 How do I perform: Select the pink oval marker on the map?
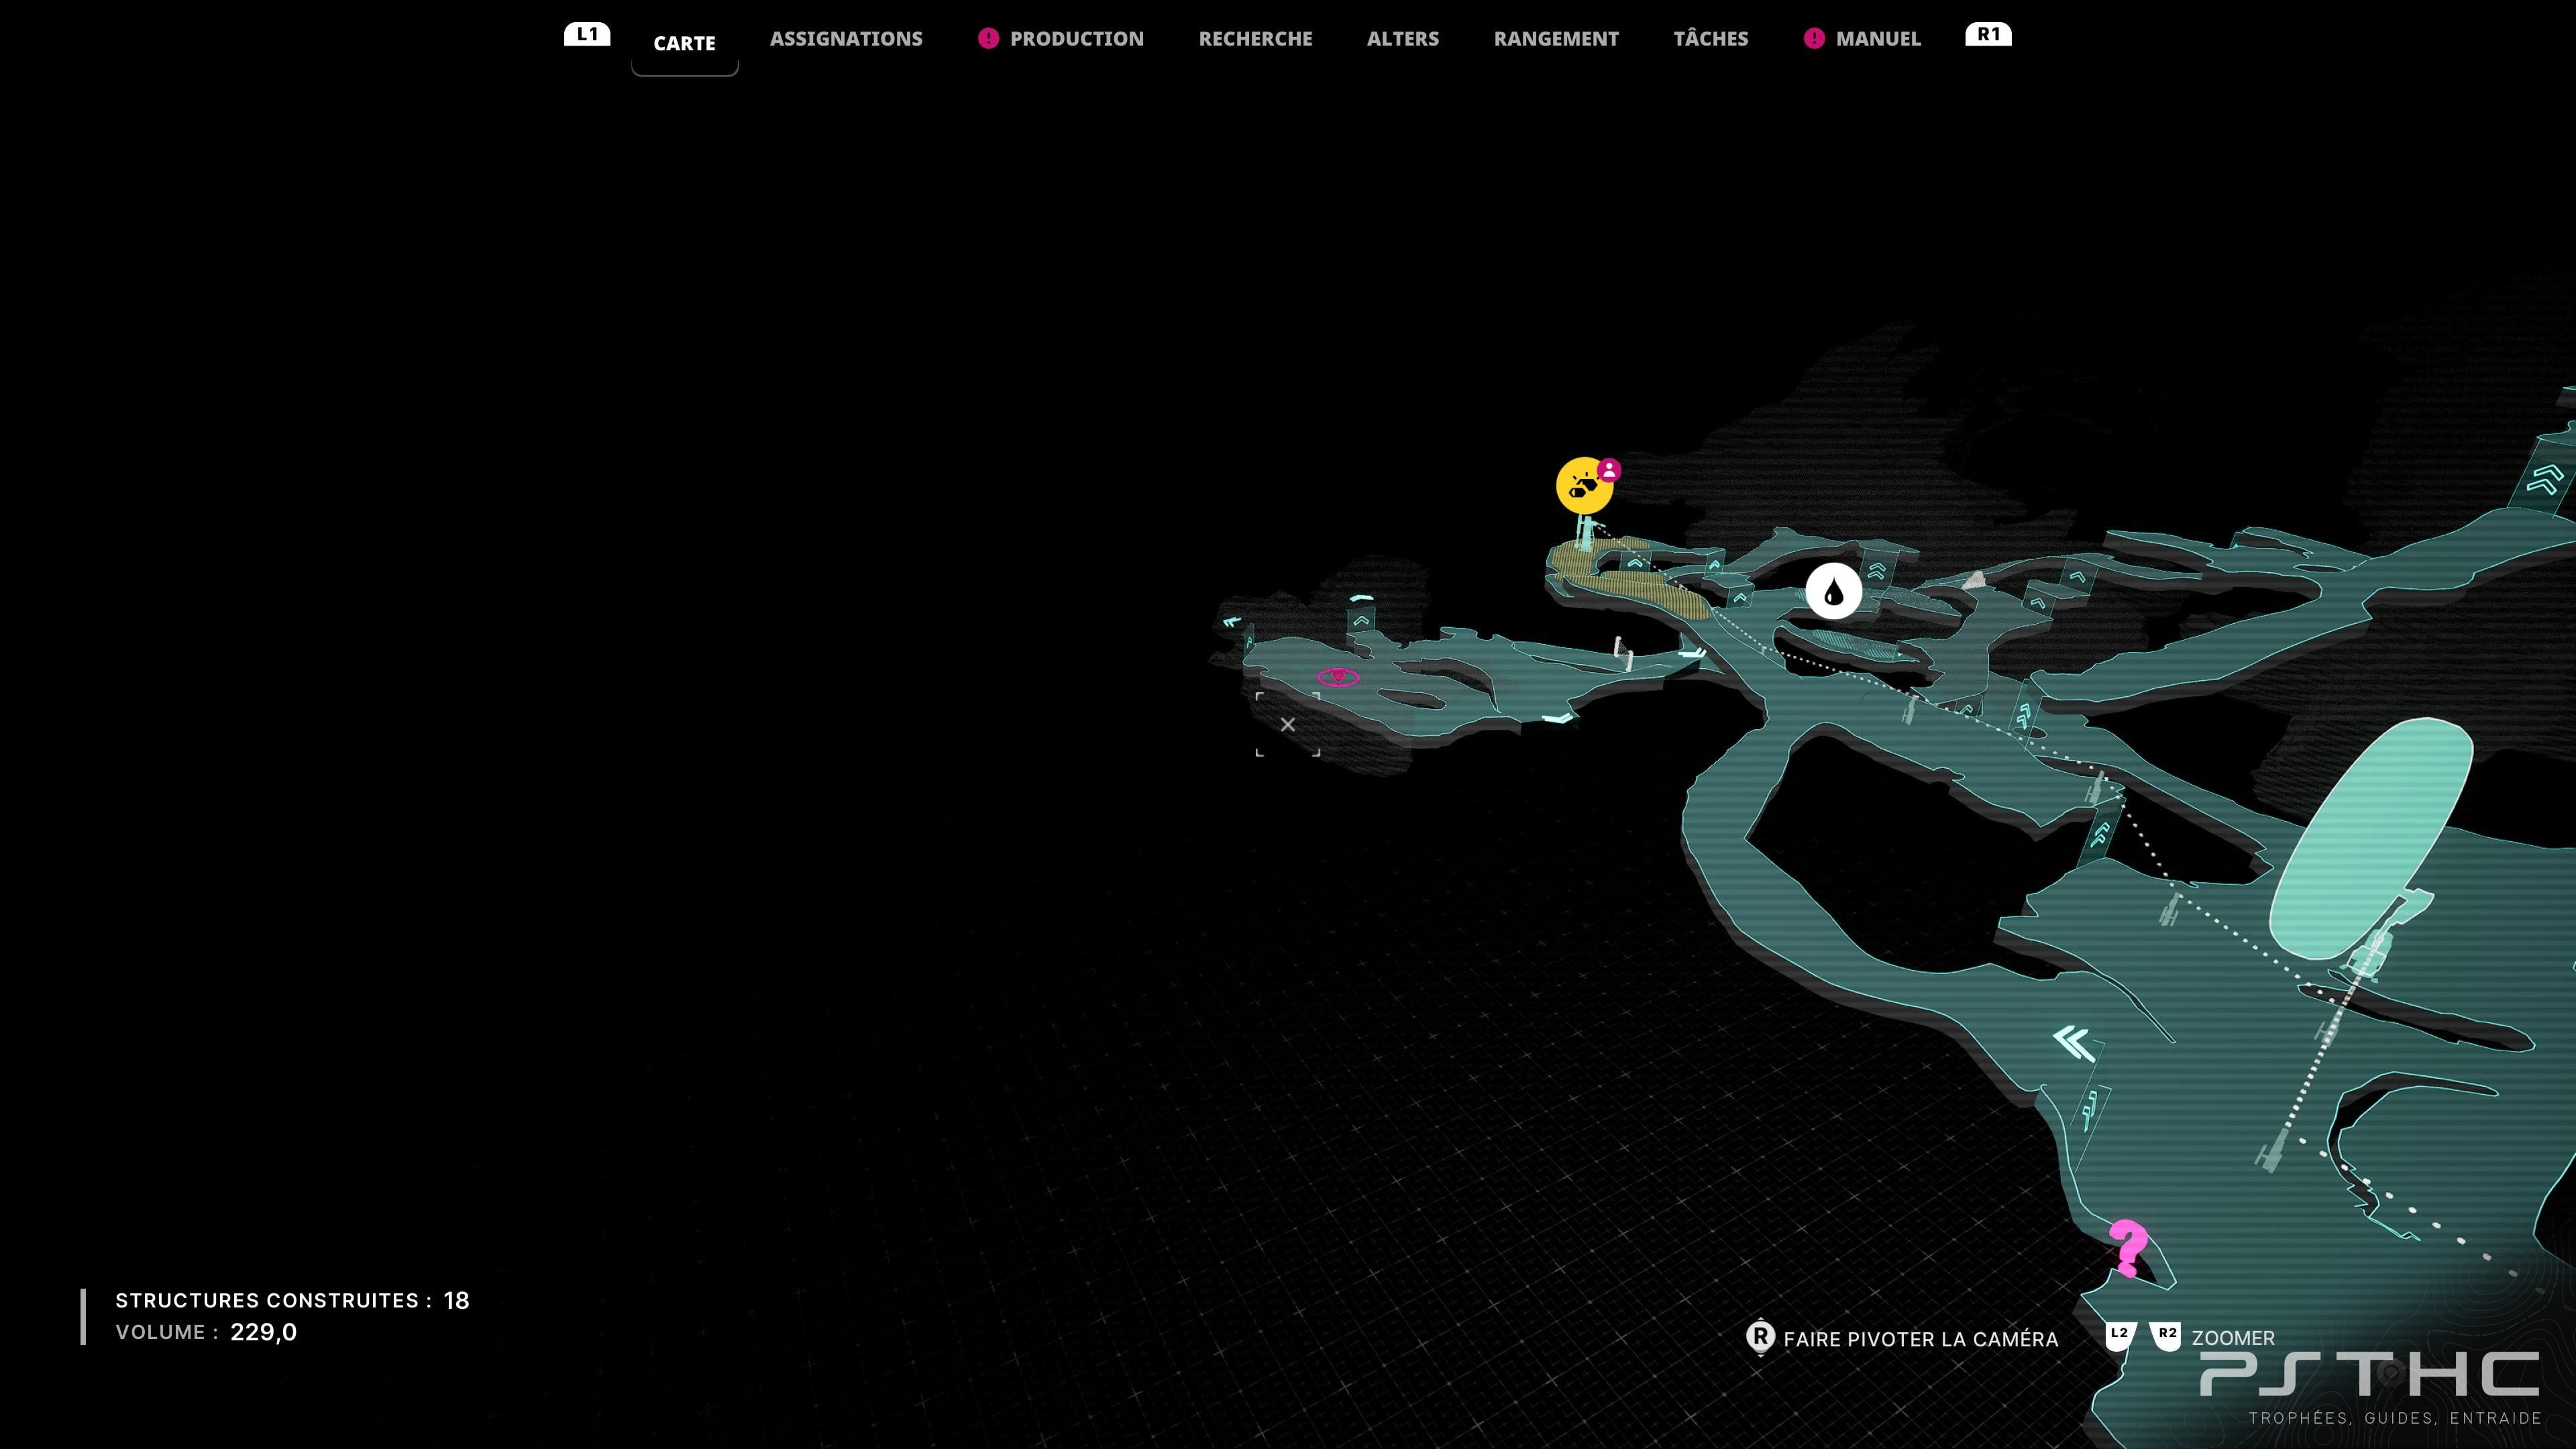[x=1338, y=677]
